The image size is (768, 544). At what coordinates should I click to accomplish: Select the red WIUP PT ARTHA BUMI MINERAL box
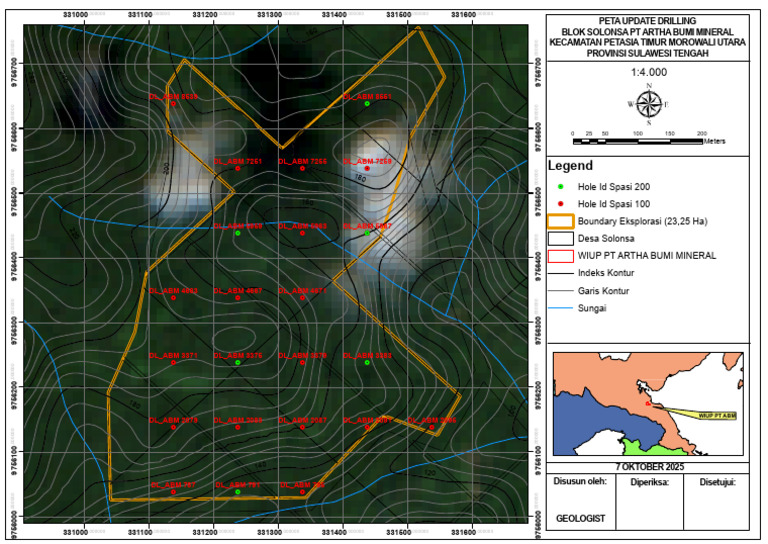pos(560,256)
